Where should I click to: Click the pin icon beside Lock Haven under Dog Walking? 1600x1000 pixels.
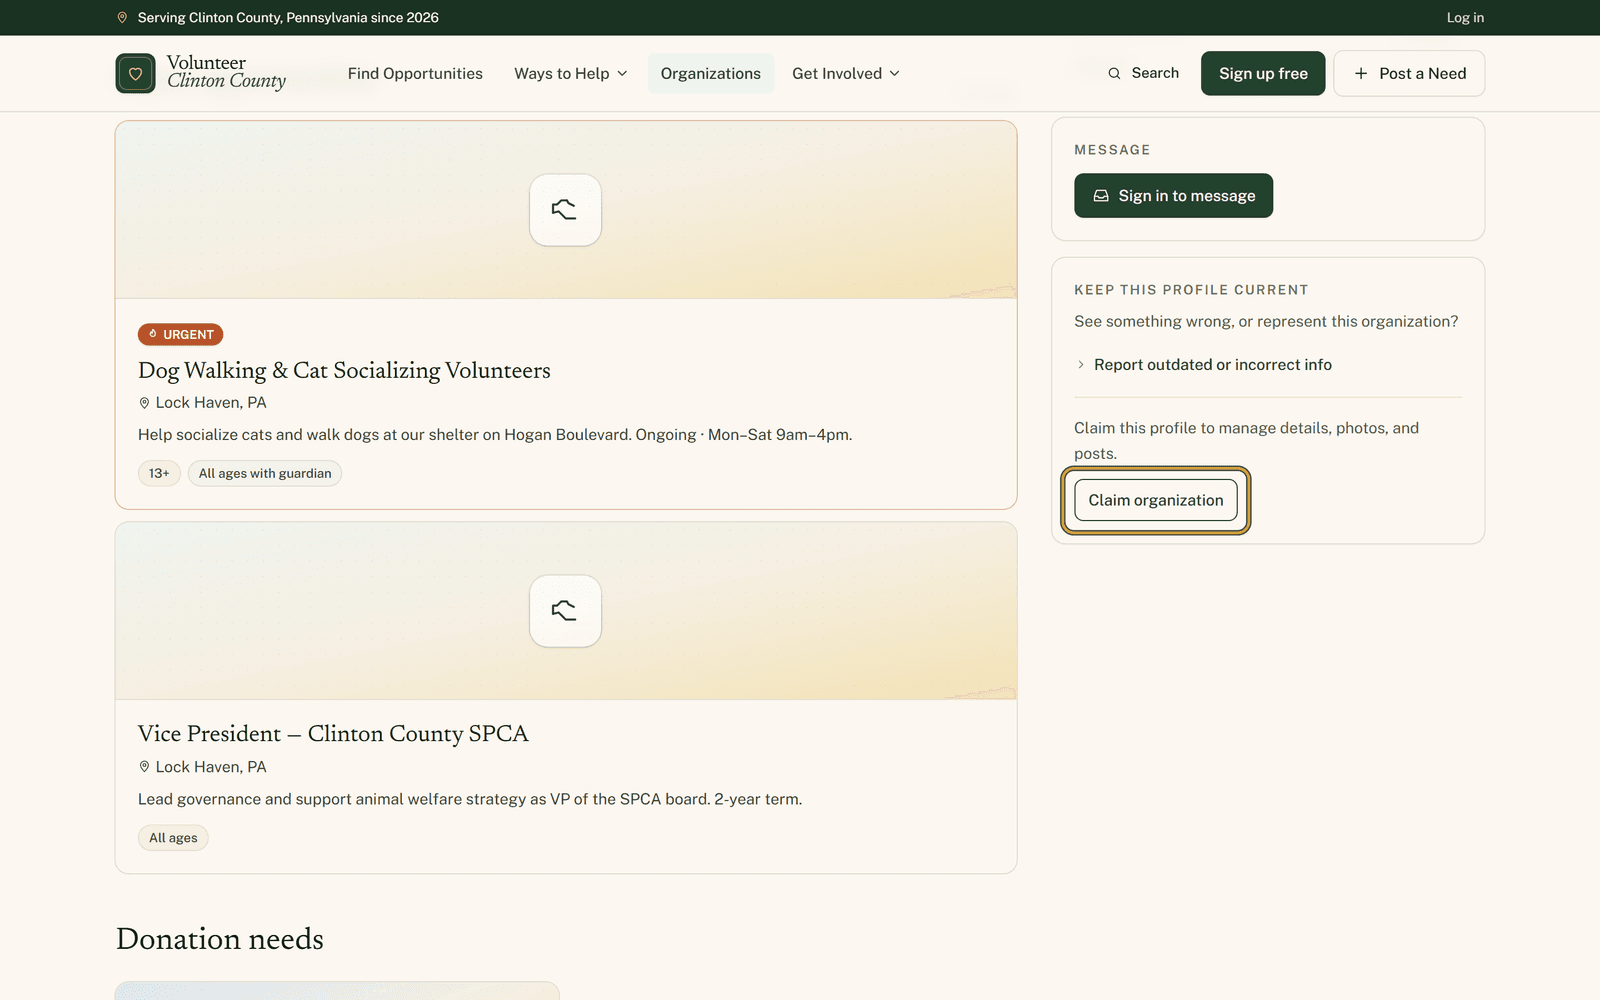click(x=144, y=403)
